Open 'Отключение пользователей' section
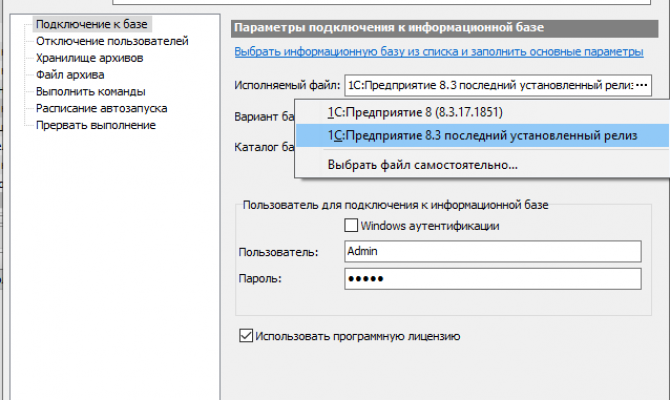The width and height of the screenshot is (670, 400). pos(112,41)
